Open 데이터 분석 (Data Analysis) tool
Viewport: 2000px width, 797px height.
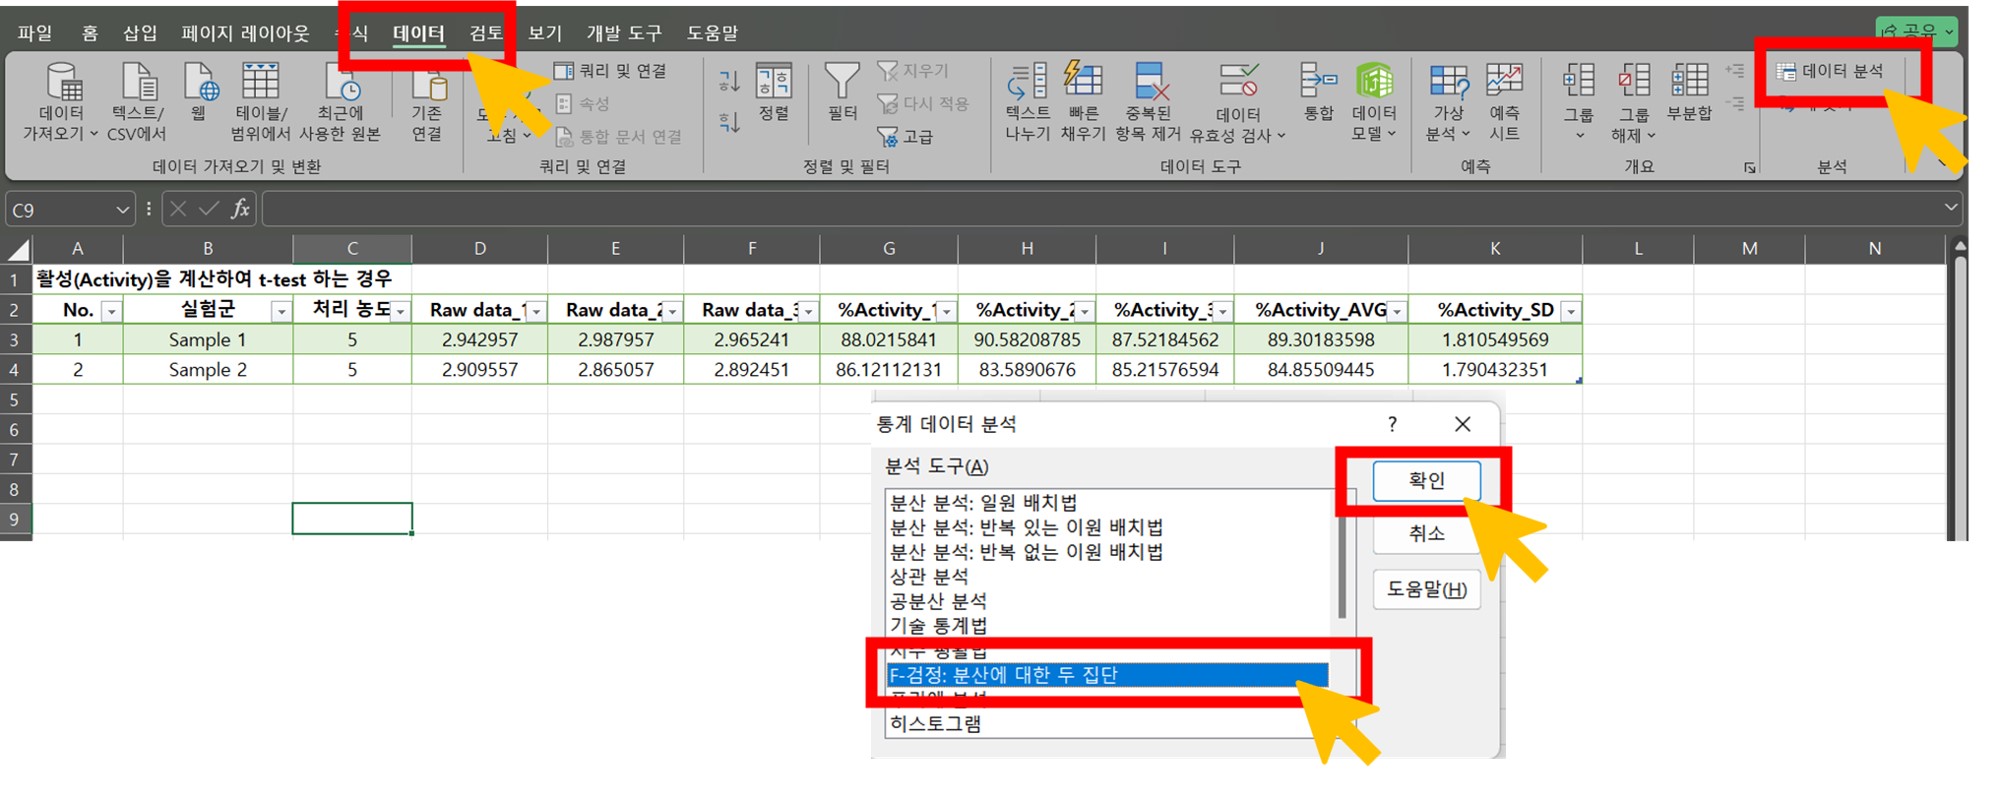coord(1830,71)
